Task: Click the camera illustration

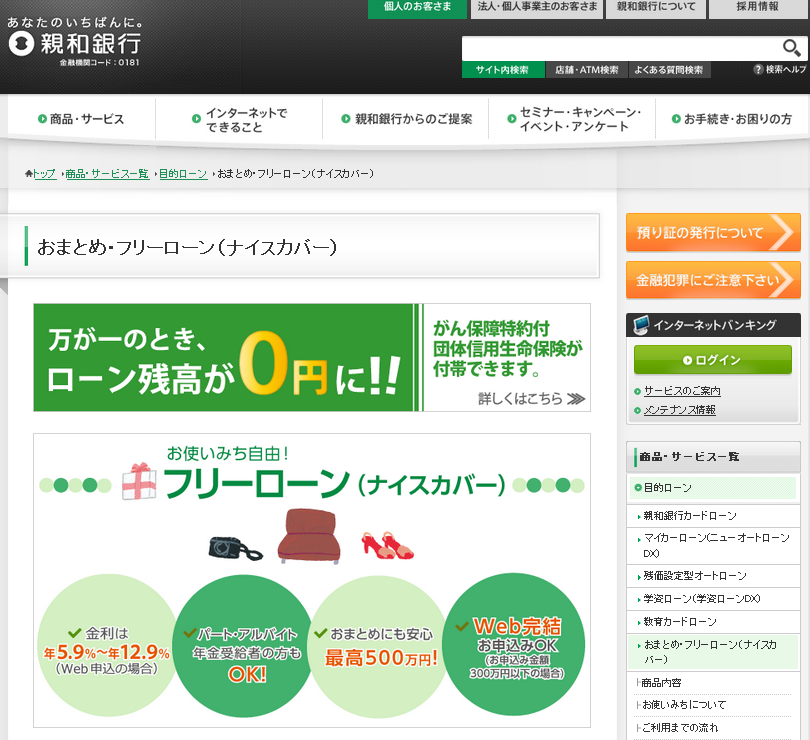Action: tap(235, 548)
